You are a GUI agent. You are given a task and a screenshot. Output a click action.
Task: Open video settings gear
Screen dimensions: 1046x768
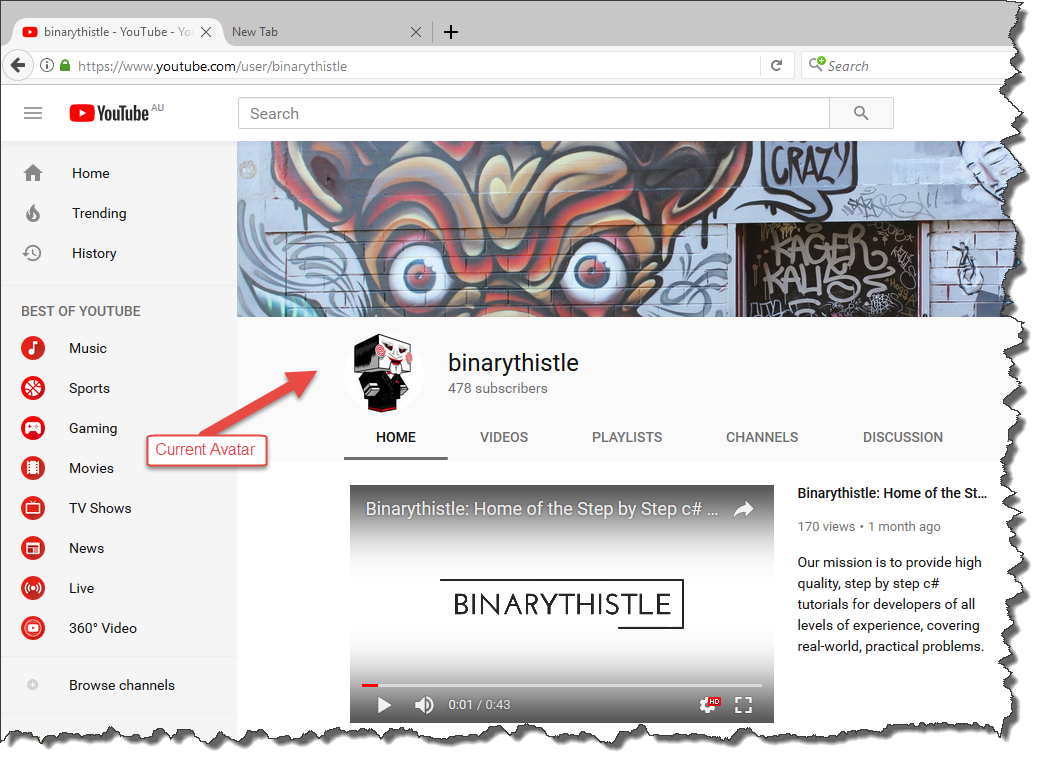(x=708, y=705)
